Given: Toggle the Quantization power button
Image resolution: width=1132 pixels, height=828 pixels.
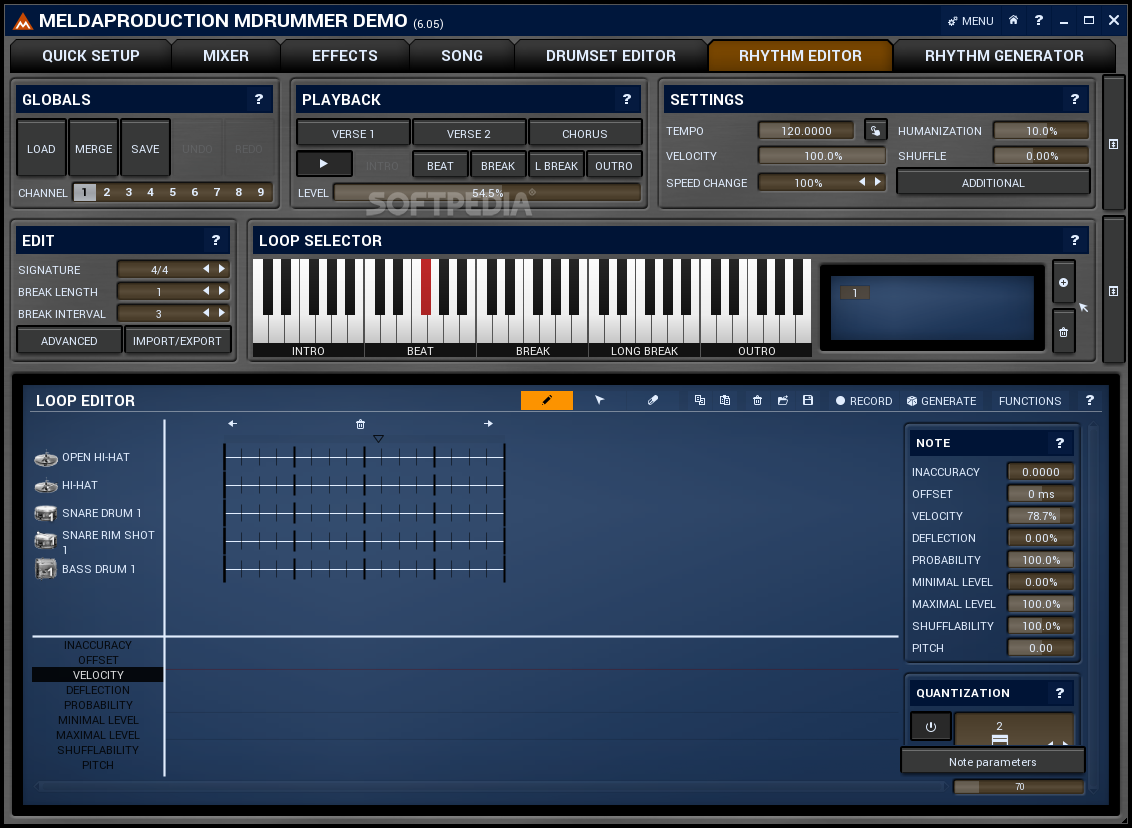Looking at the screenshot, I should click(931, 726).
